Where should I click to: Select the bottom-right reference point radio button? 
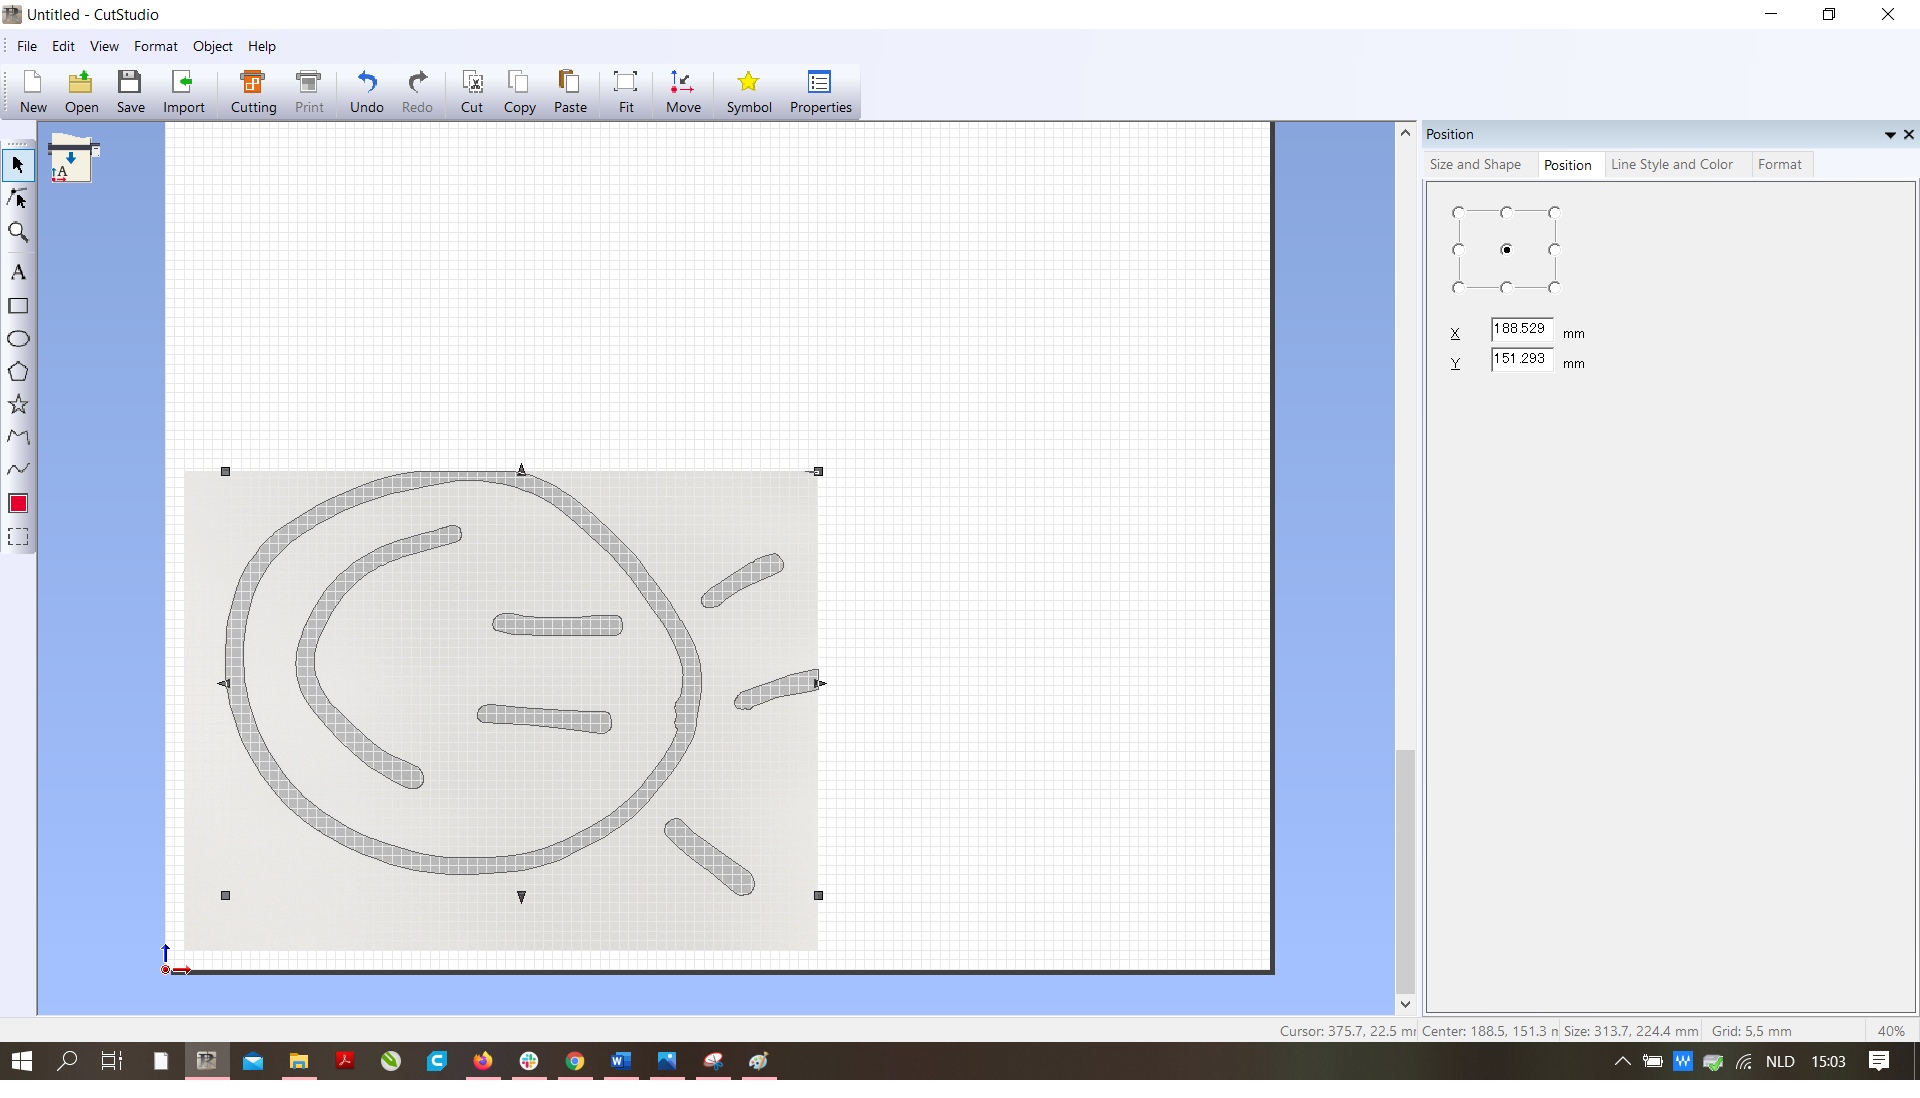click(x=1555, y=287)
